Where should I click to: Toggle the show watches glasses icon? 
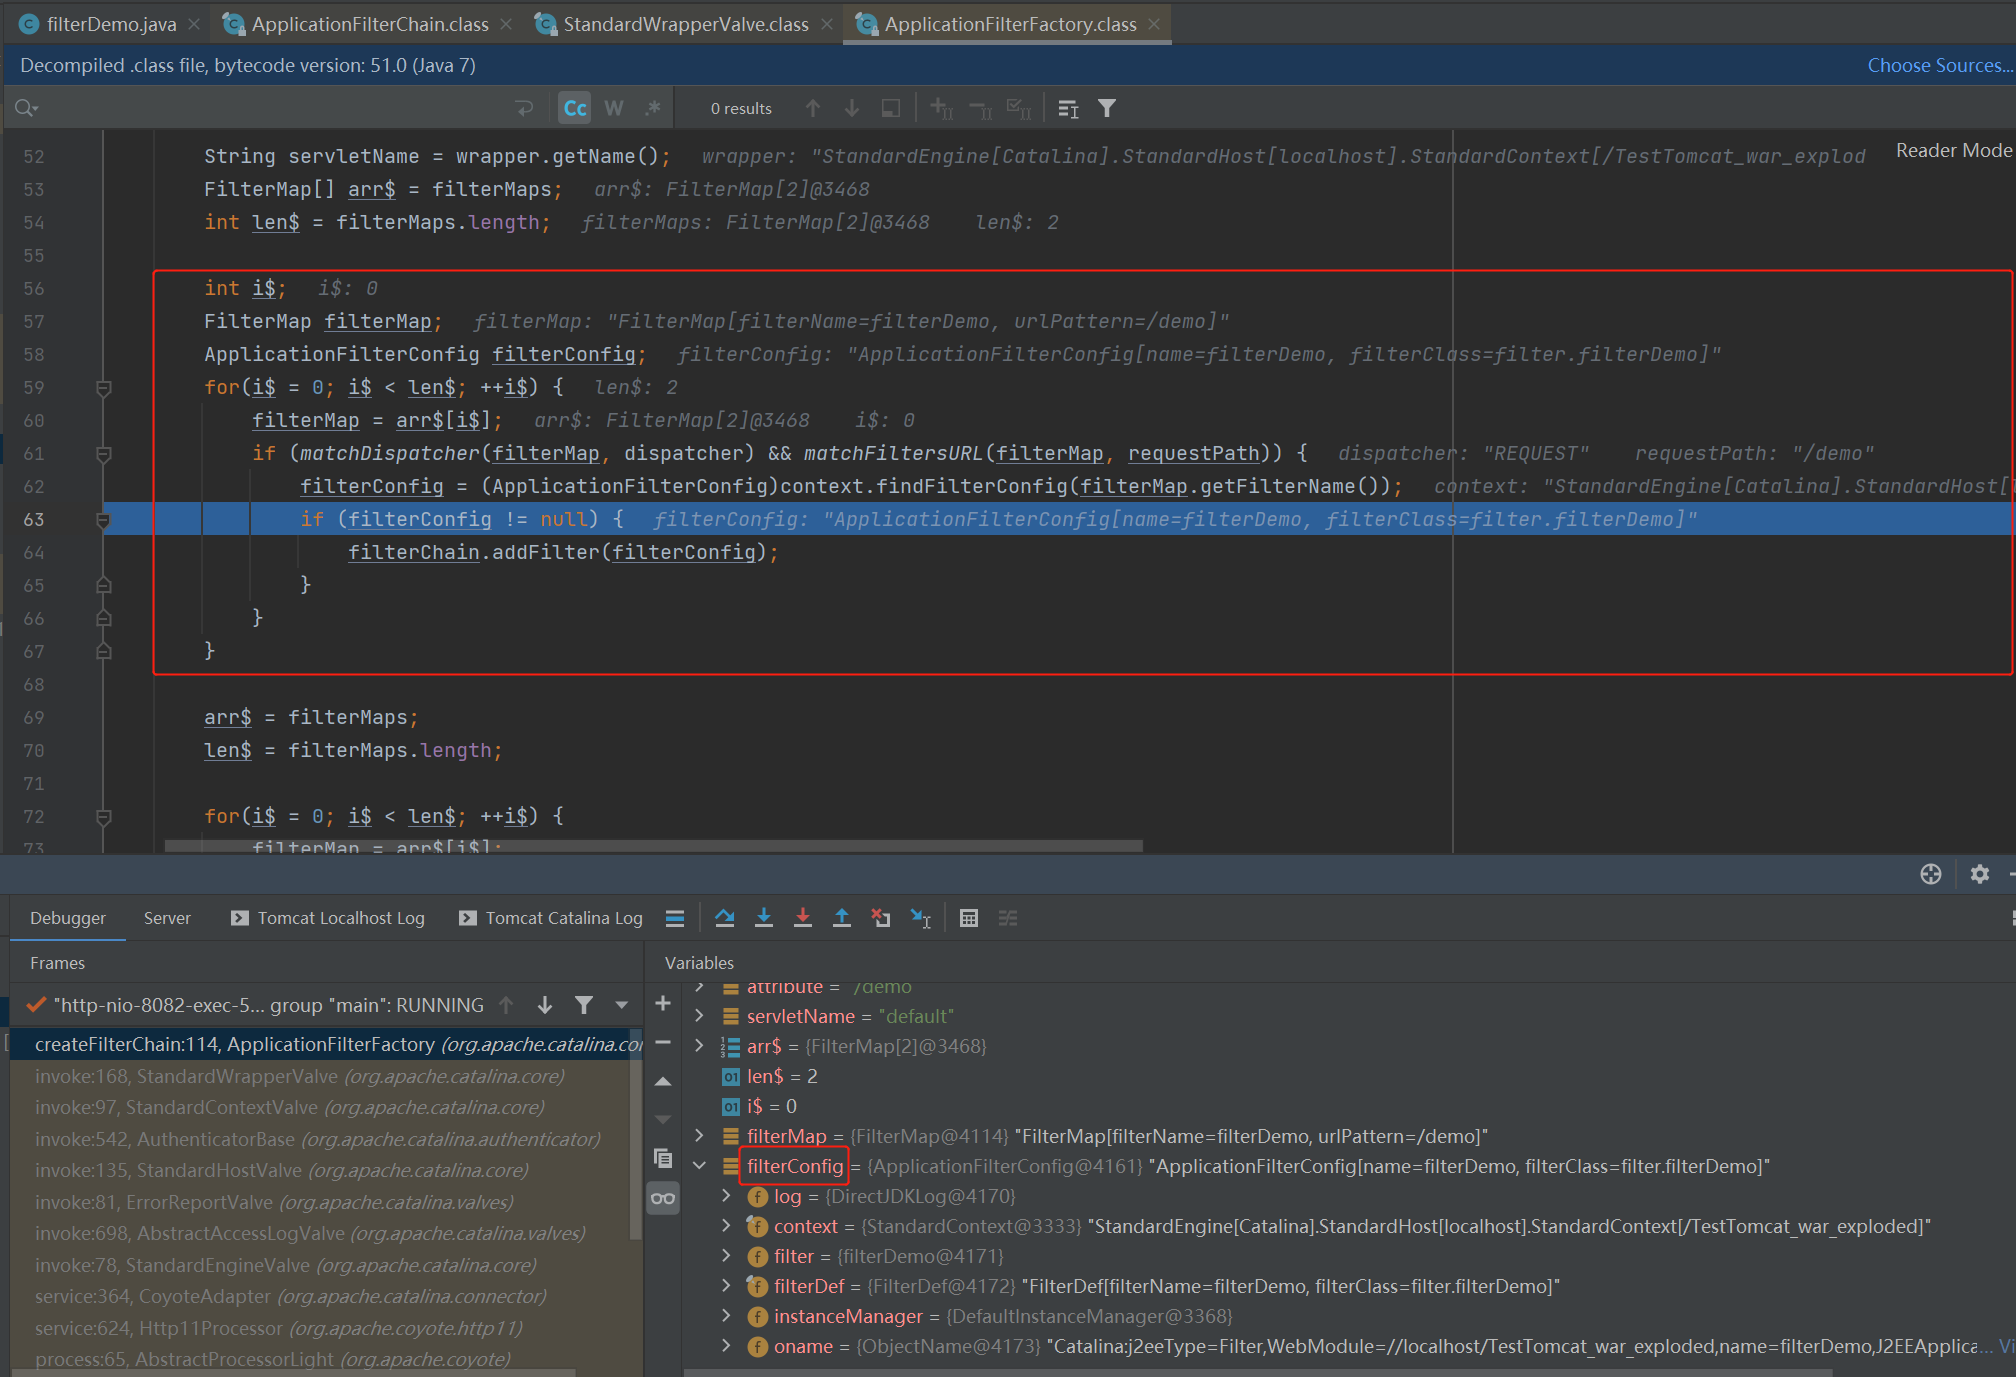point(663,1198)
